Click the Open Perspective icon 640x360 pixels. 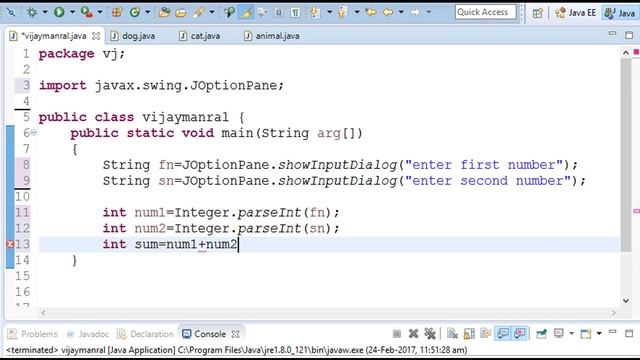click(538, 13)
